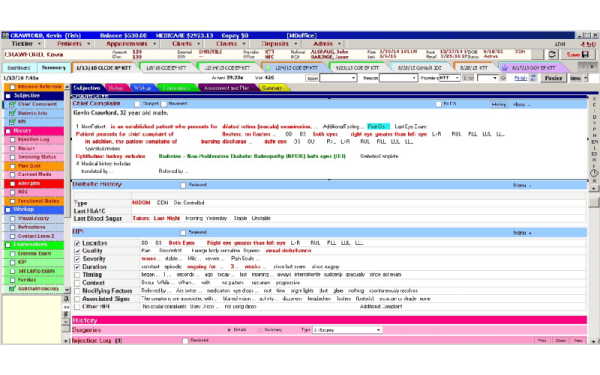The height and width of the screenshot is (375, 600).
Task: Click the MDoffice application icon in the title bar
Action: coord(5,35)
